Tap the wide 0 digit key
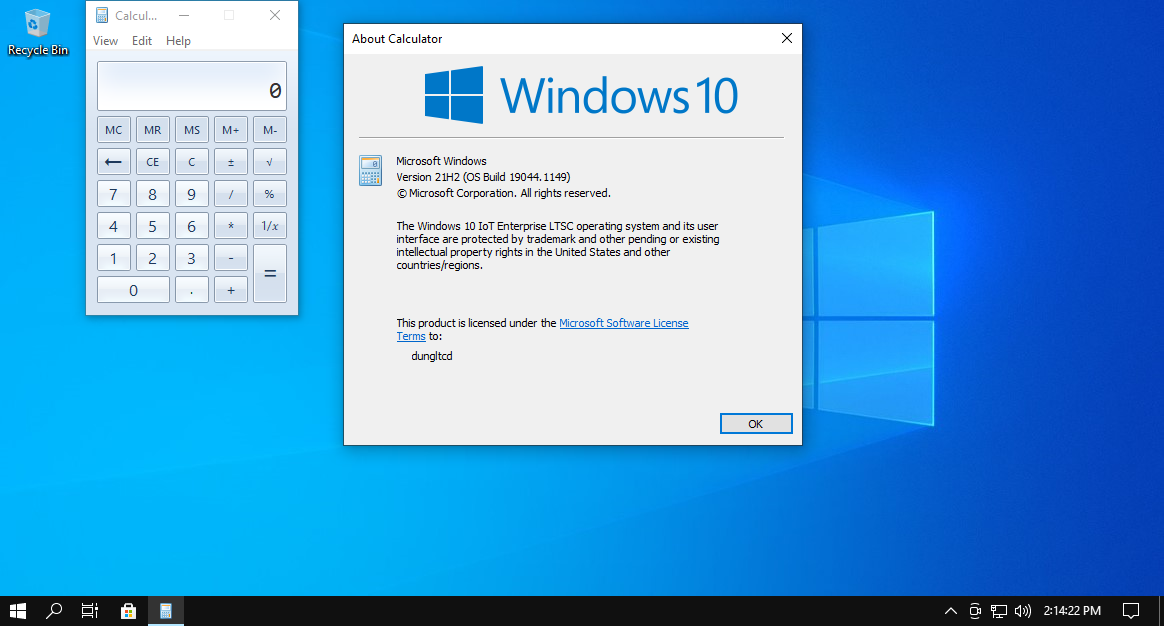 point(133,290)
